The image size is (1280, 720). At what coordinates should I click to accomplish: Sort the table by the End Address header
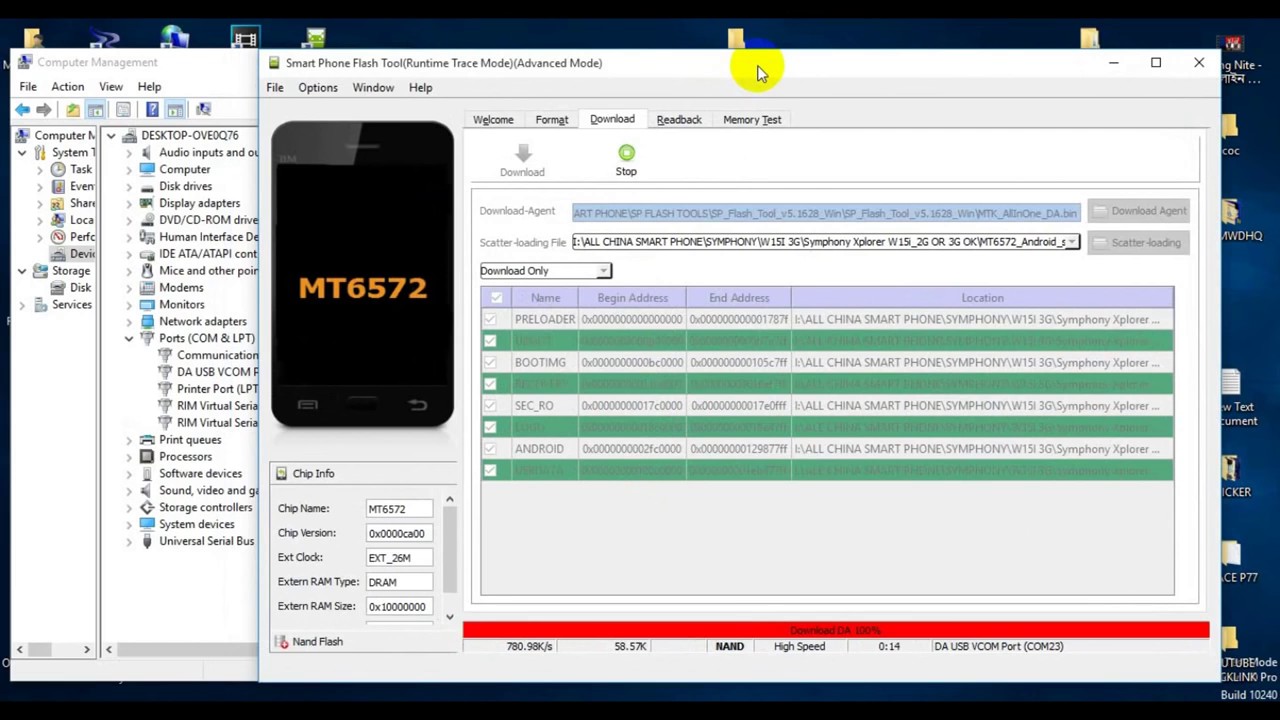pyautogui.click(x=739, y=298)
